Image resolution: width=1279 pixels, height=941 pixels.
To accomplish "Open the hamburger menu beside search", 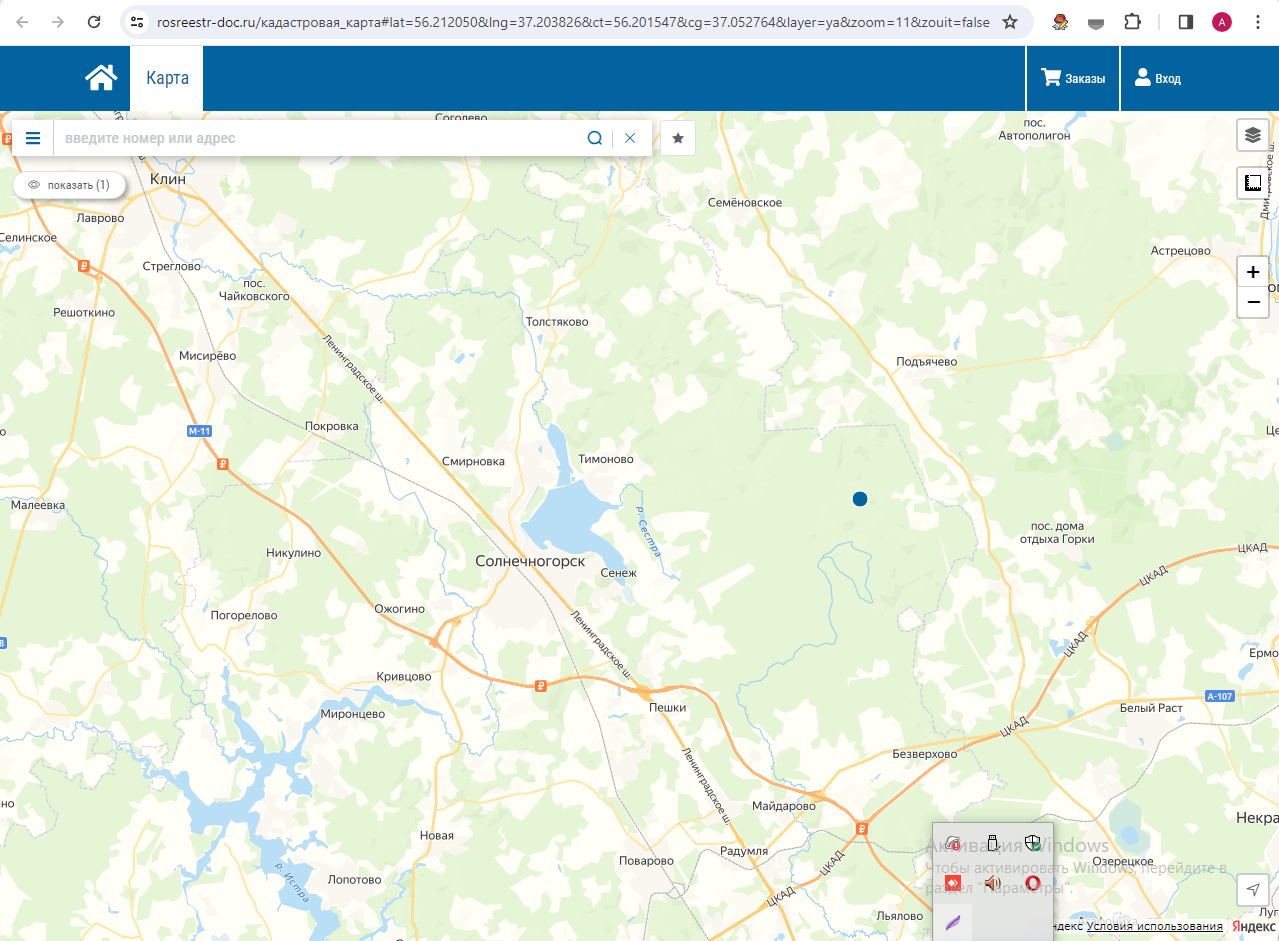I will (33, 138).
